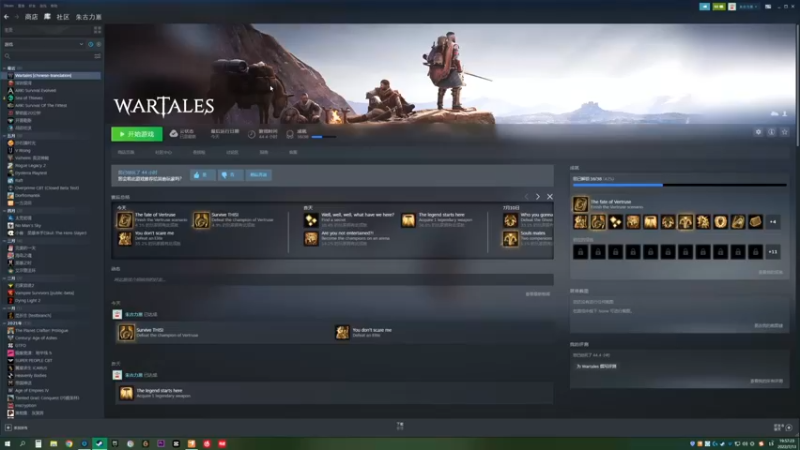Collapse the 五月 category in sidebar

5,136
